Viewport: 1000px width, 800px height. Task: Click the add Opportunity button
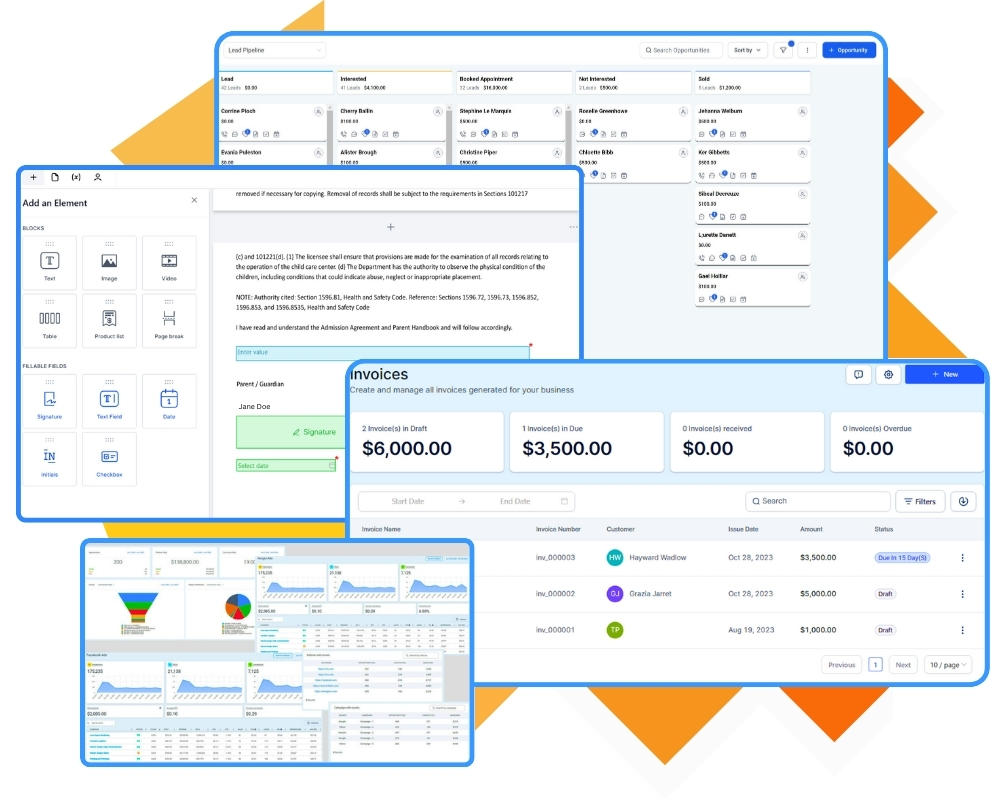849,50
